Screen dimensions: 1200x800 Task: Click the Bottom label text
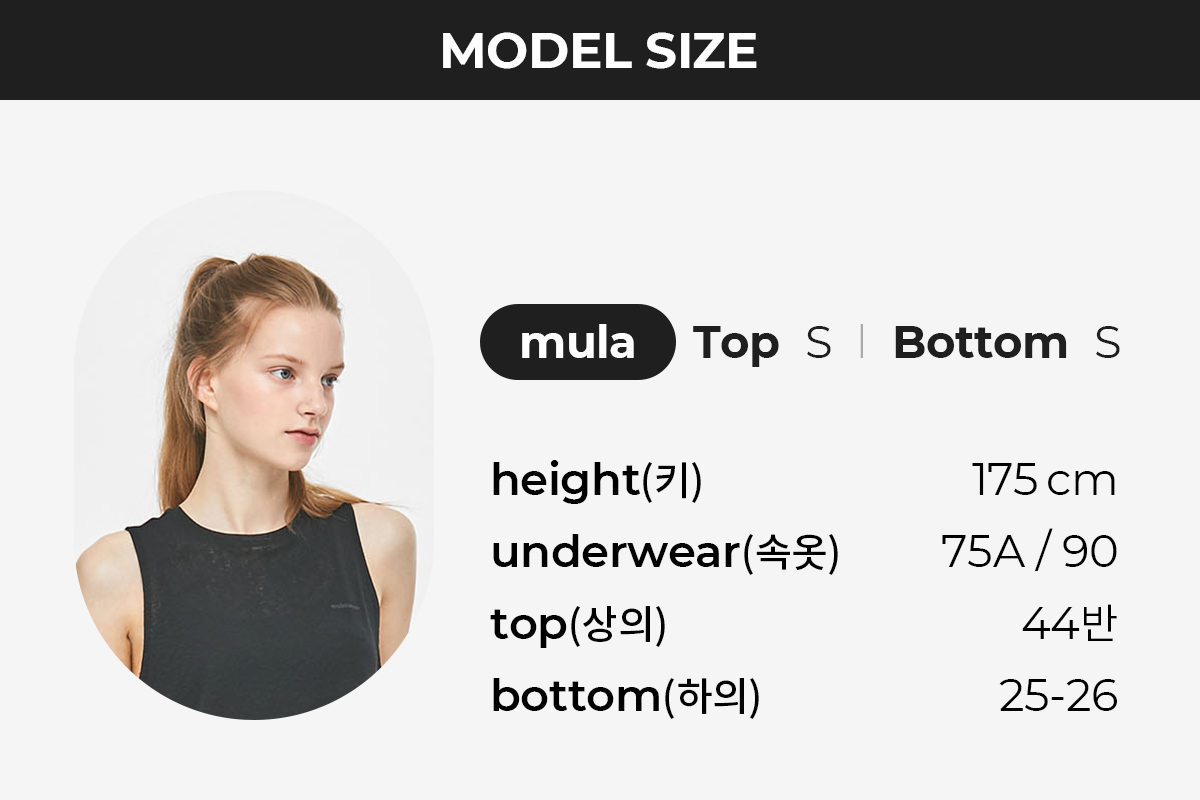(x=980, y=343)
